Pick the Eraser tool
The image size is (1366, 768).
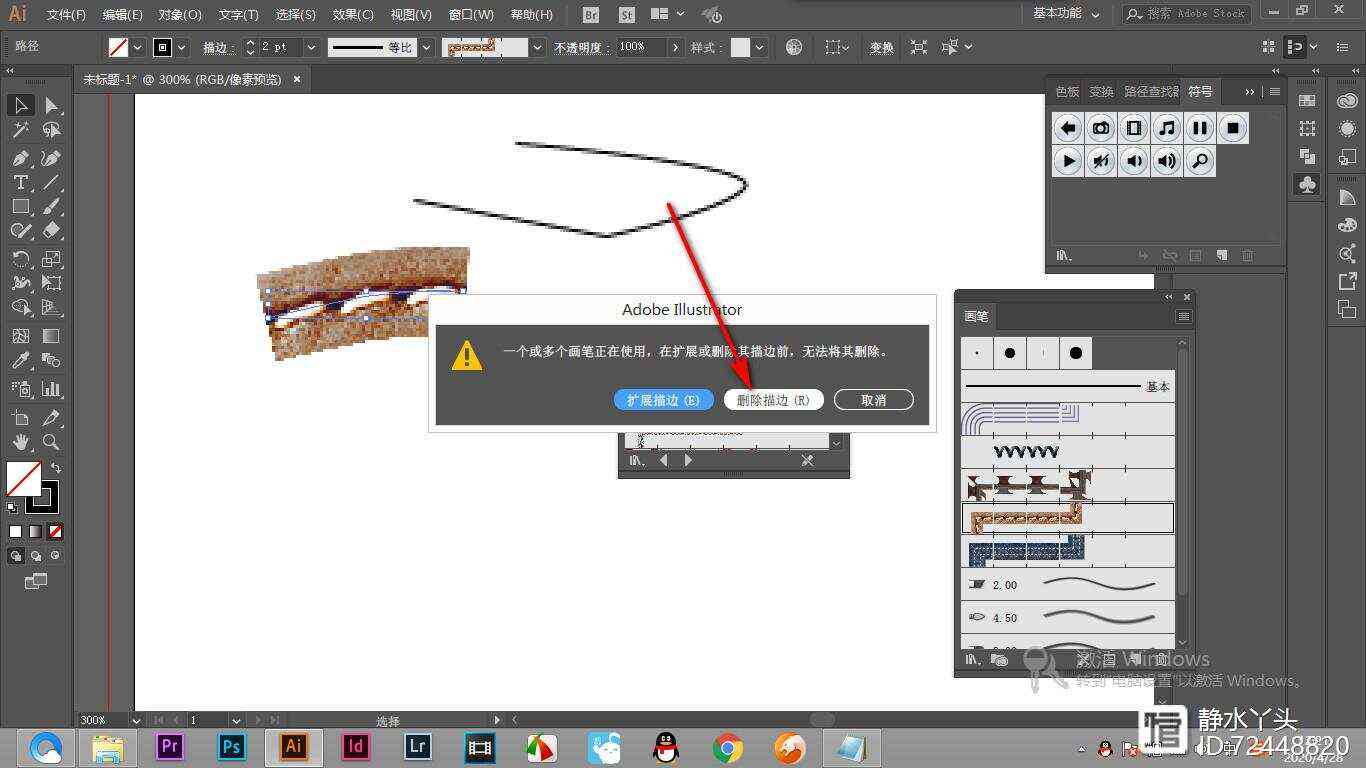(x=51, y=230)
